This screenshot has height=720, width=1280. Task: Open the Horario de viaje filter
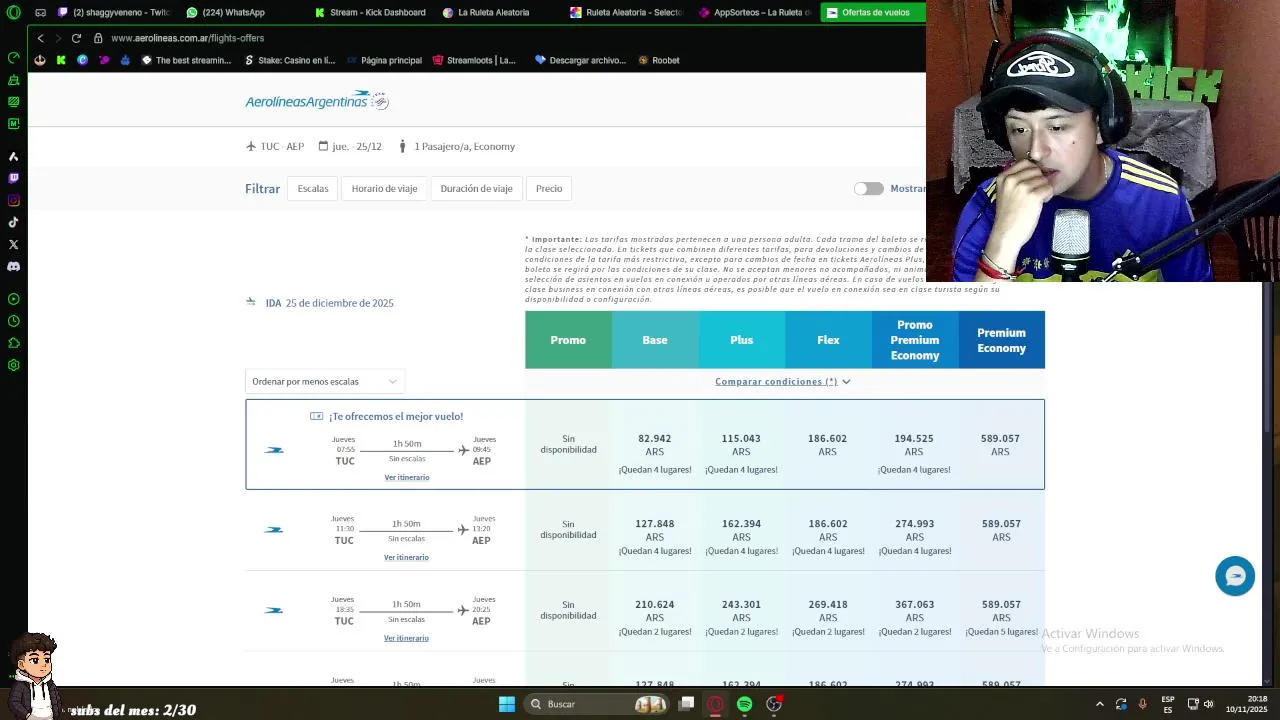[384, 188]
